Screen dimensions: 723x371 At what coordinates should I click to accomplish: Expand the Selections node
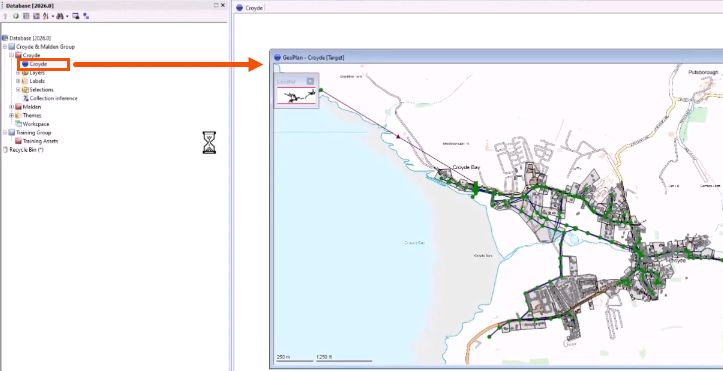tap(18, 90)
